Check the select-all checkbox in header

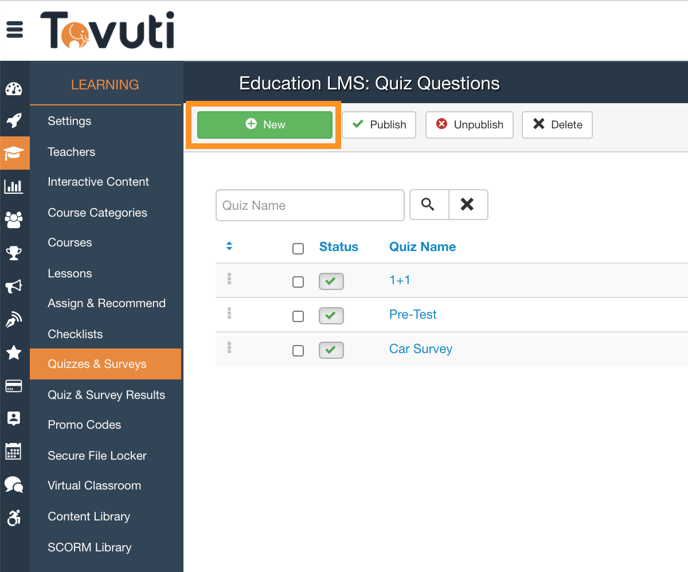coord(298,248)
